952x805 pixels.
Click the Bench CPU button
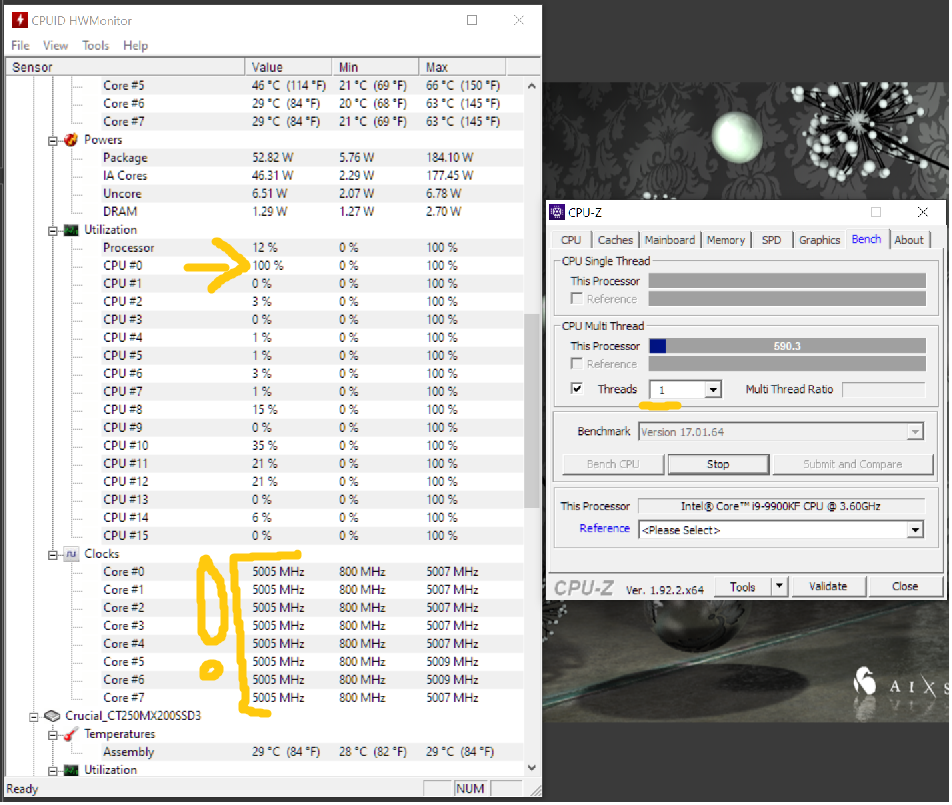click(x=613, y=465)
